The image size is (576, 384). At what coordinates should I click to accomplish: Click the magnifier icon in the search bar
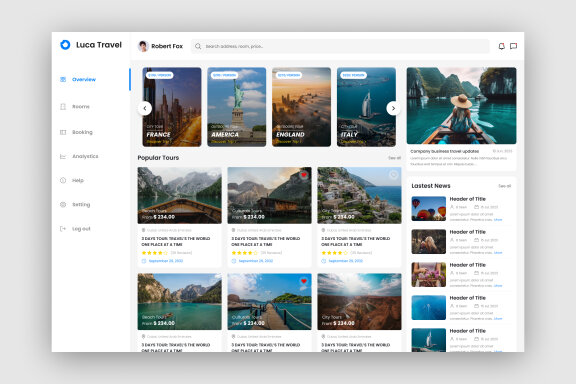198,46
